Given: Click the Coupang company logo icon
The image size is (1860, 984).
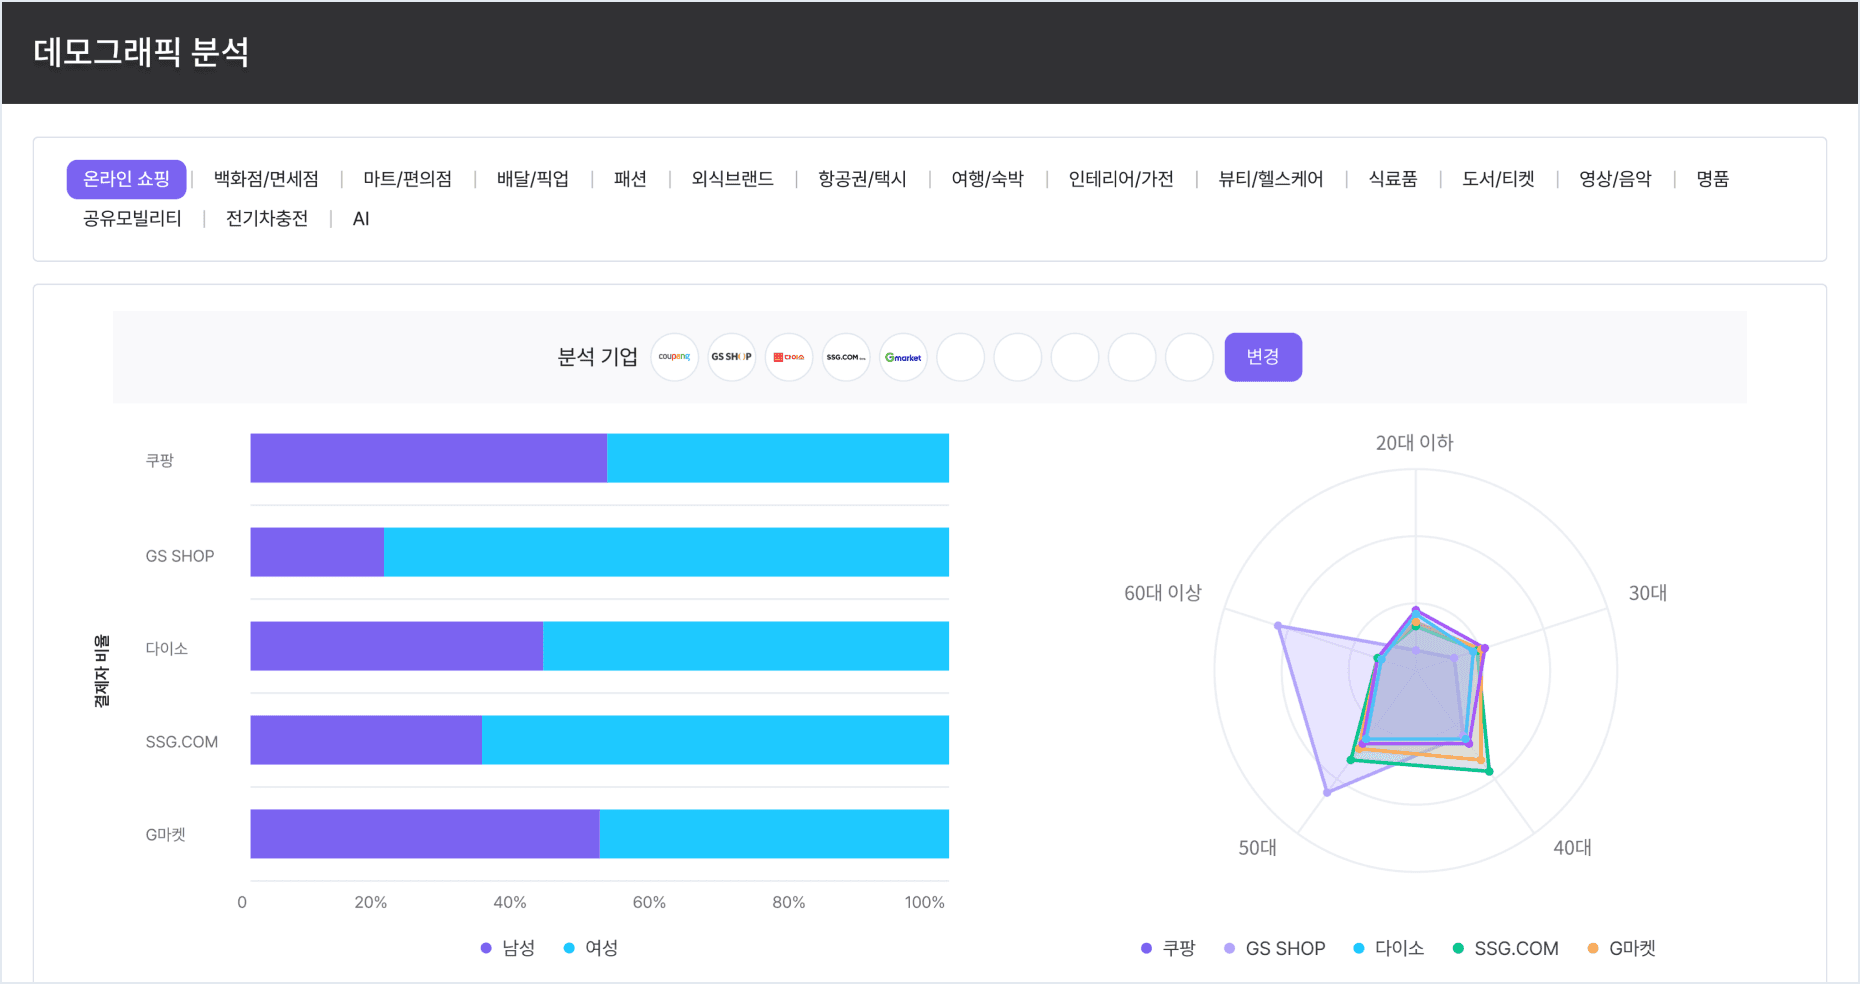Looking at the screenshot, I should [x=675, y=357].
